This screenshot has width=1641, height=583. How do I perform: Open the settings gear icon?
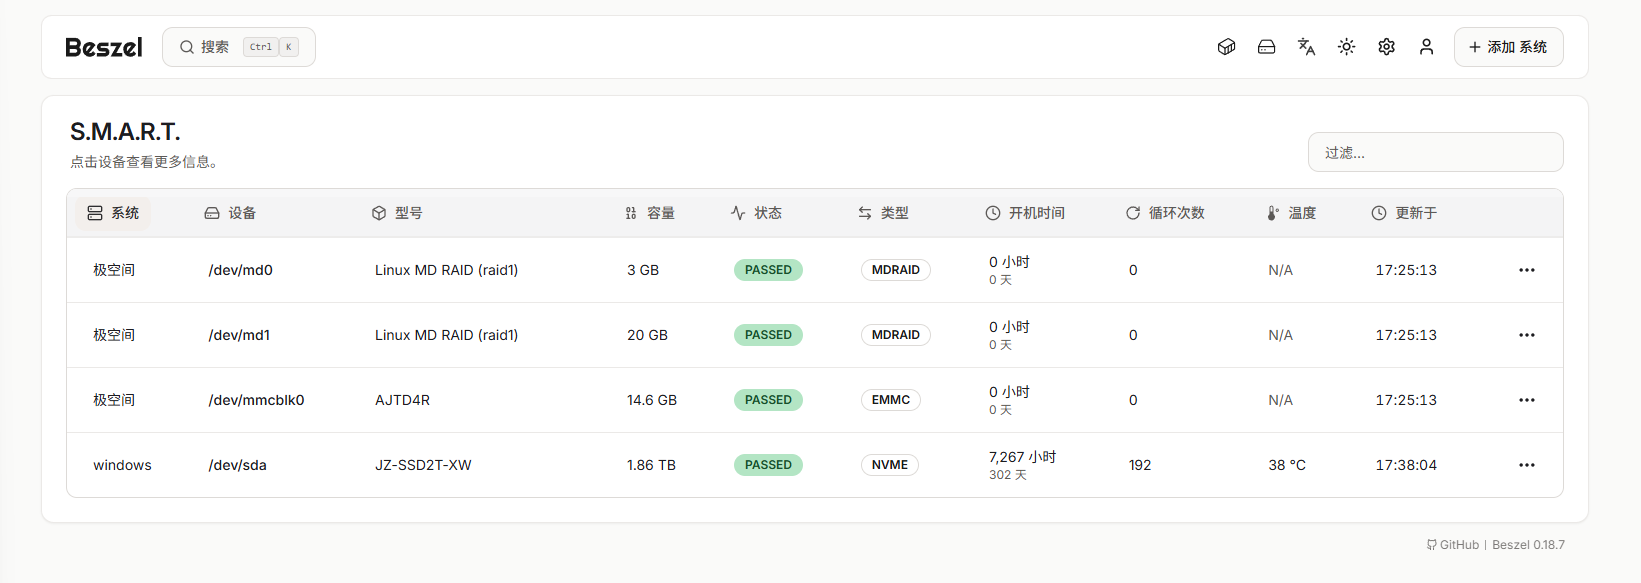(1386, 47)
